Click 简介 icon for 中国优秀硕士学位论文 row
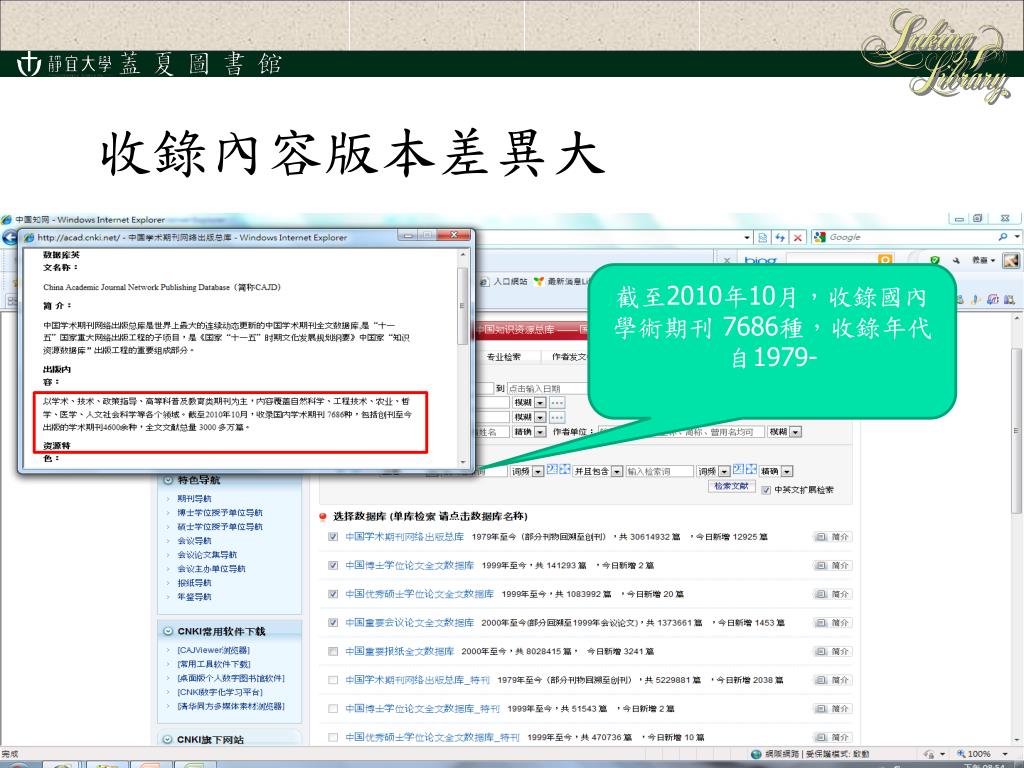 point(833,594)
